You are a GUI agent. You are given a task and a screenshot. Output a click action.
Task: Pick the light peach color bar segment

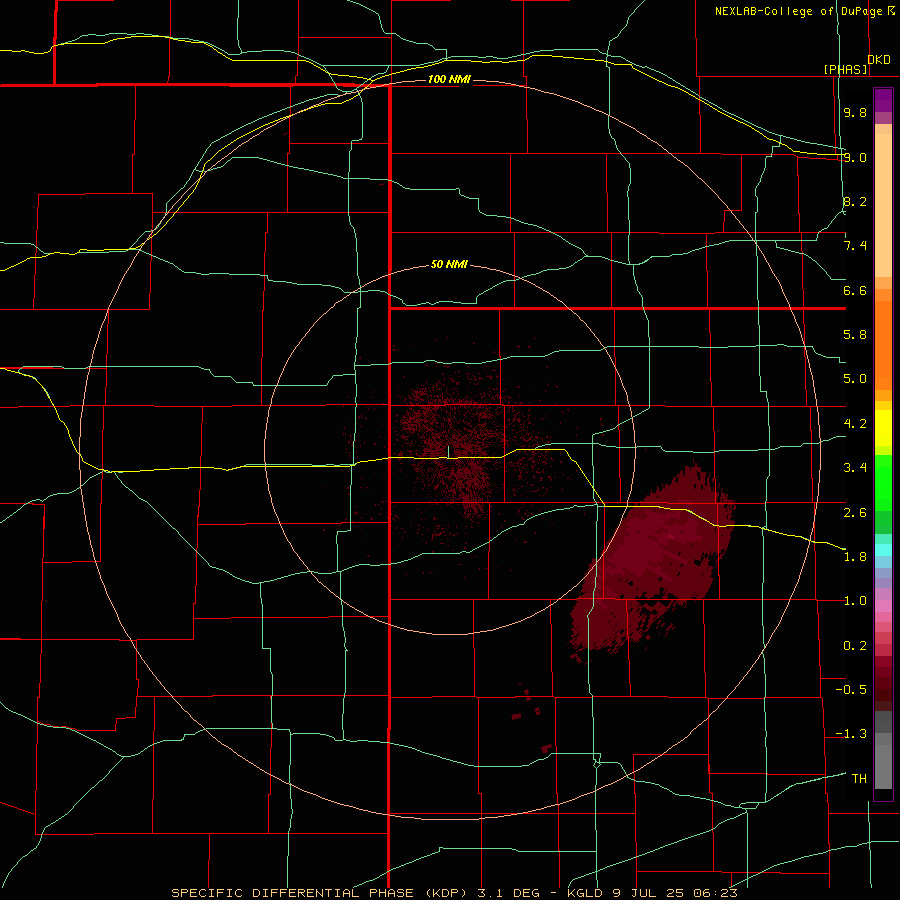tap(883, 205)
